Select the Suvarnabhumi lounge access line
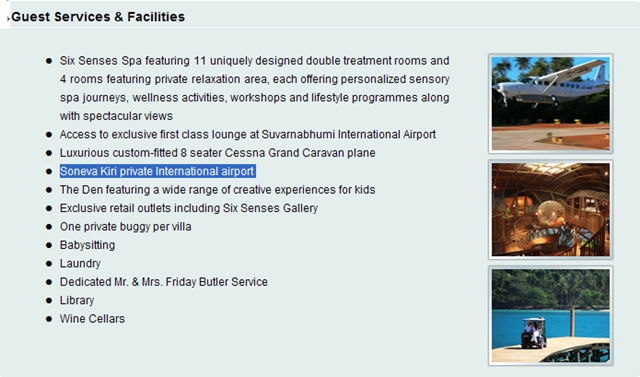Screen dimensions: 640x377 (248, 135)
